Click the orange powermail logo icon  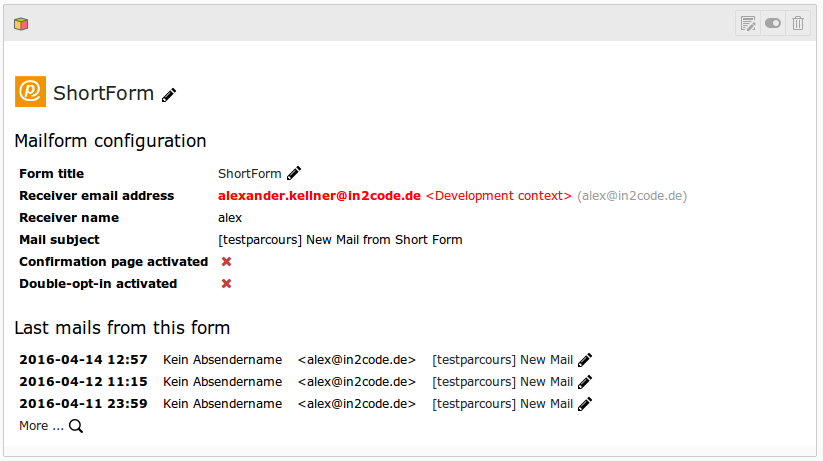30,92
